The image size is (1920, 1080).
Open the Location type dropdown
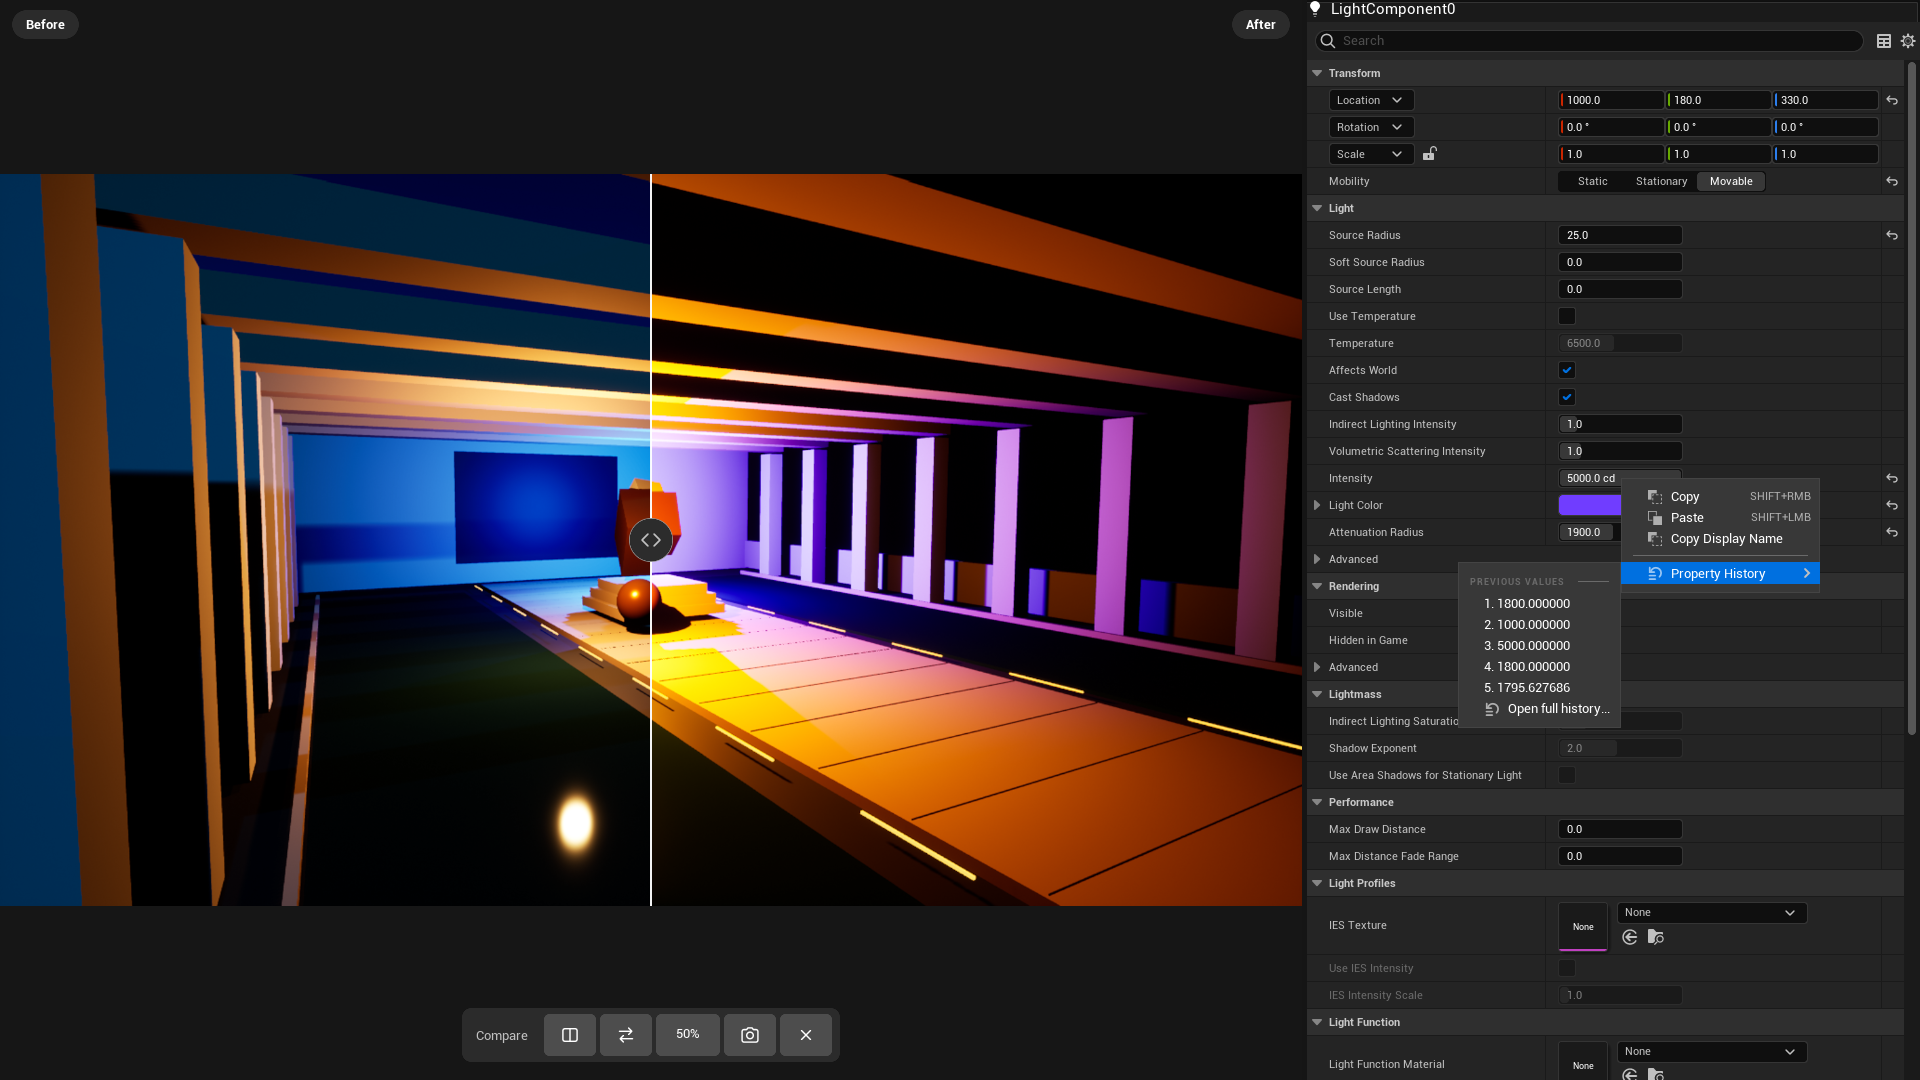(1371, 100)
